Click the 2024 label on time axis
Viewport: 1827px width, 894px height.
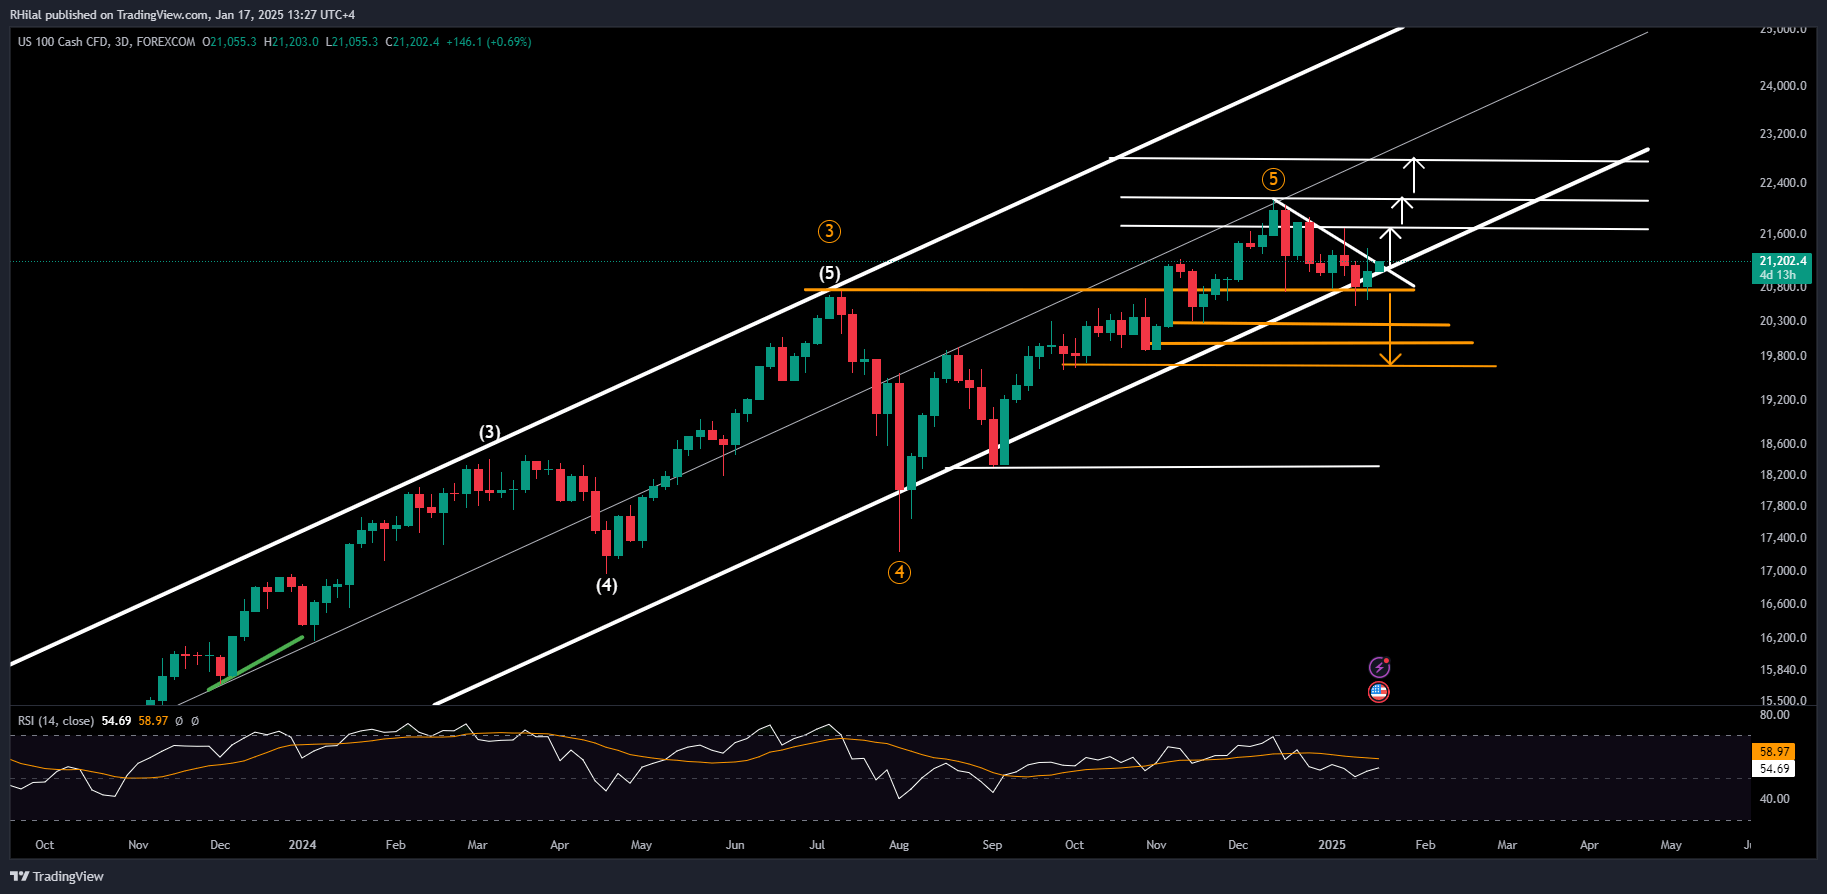coord(302,845)
